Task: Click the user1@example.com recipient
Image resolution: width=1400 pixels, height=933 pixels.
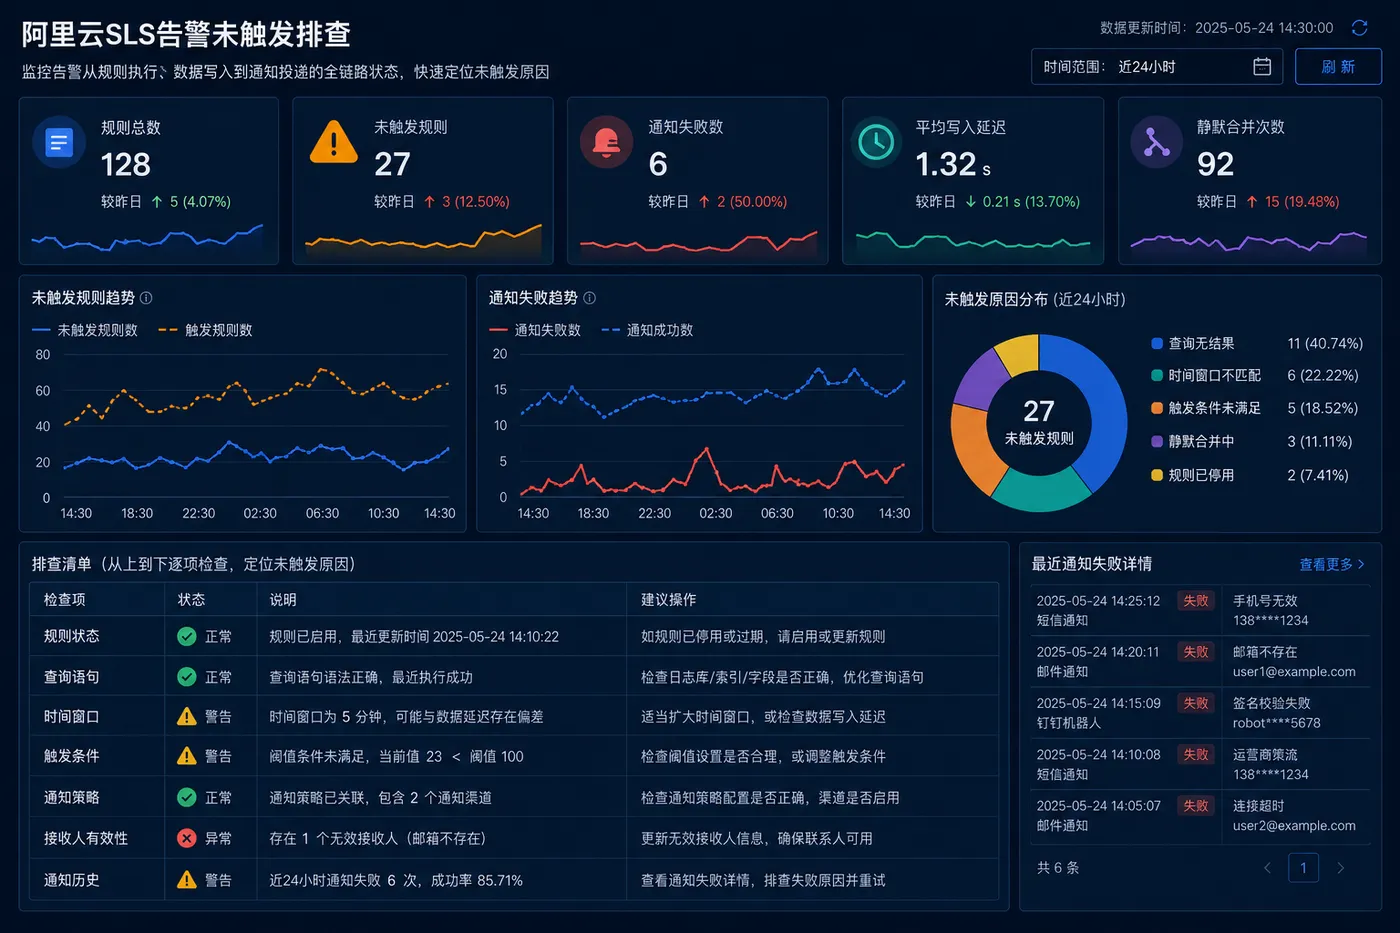Action: pos(1294,672)
